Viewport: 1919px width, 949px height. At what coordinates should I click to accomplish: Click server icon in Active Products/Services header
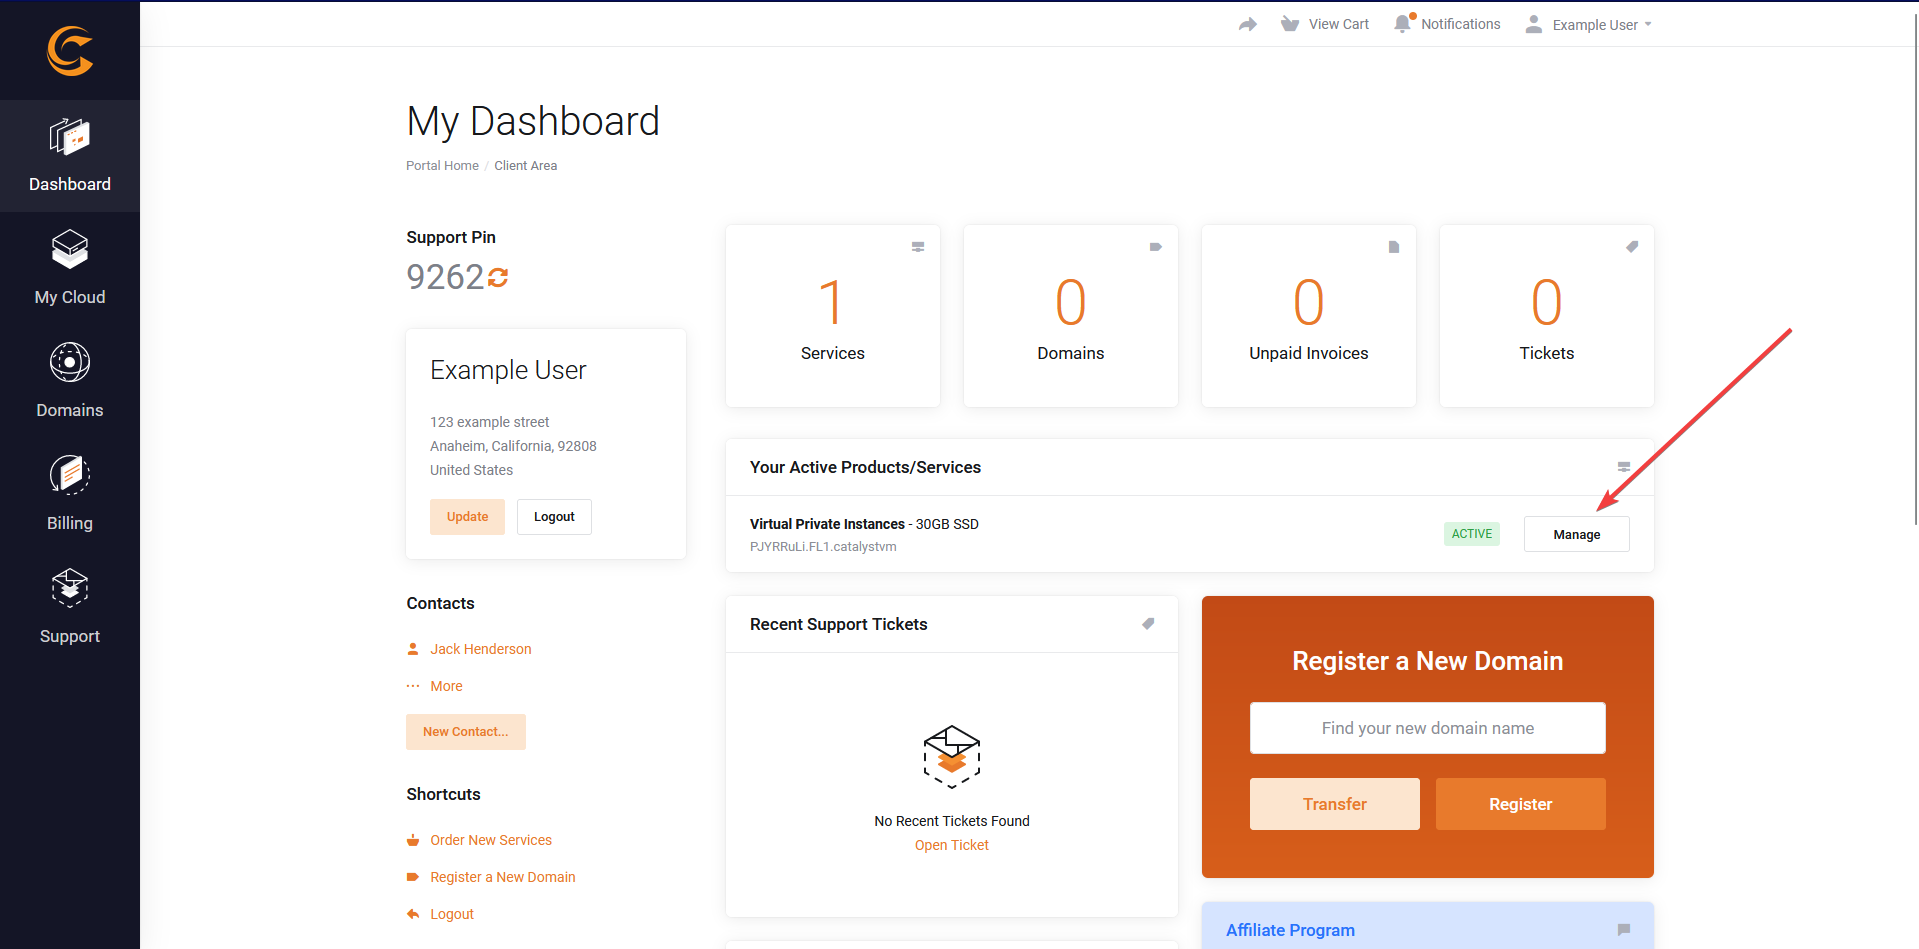(1624, 467)
